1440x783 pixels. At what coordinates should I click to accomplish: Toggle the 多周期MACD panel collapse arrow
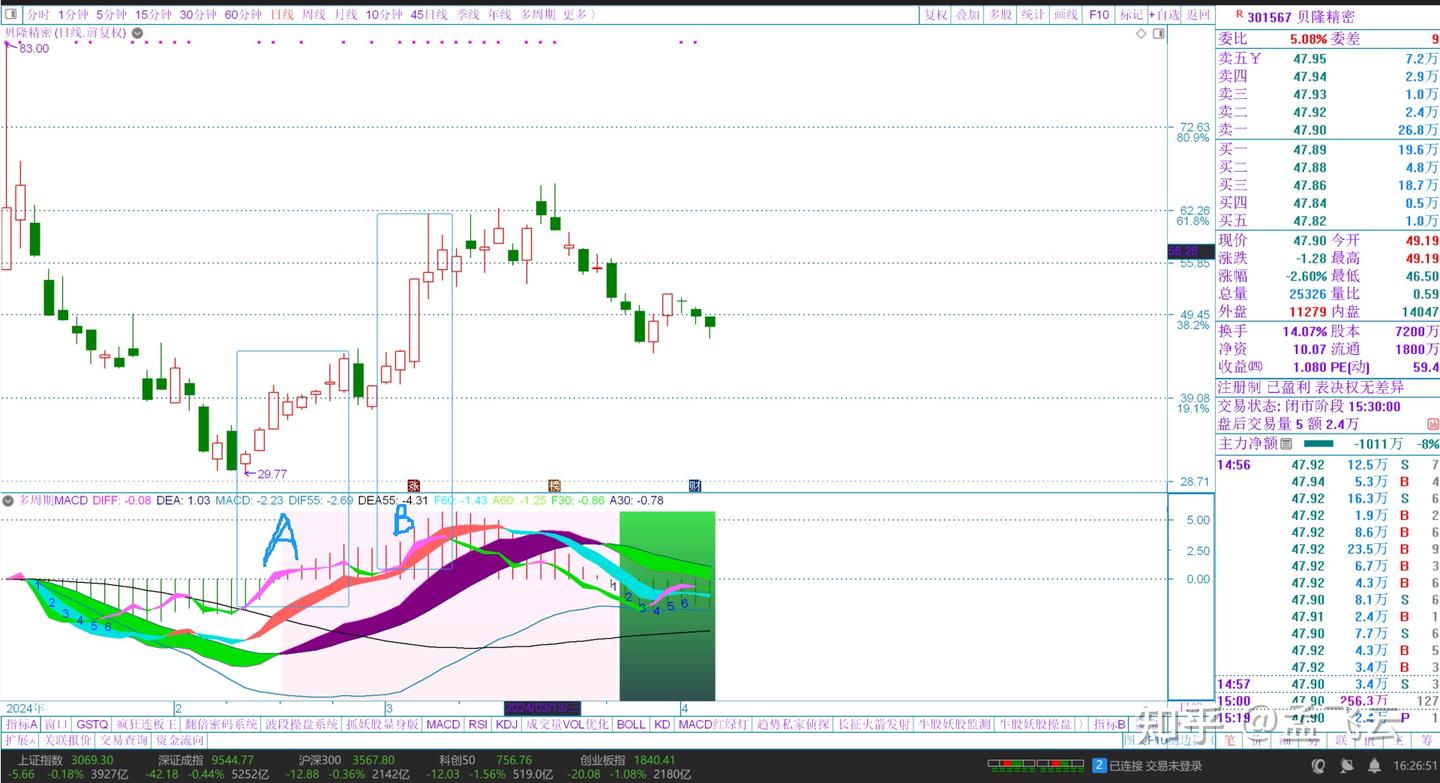(x=10, y=499)
